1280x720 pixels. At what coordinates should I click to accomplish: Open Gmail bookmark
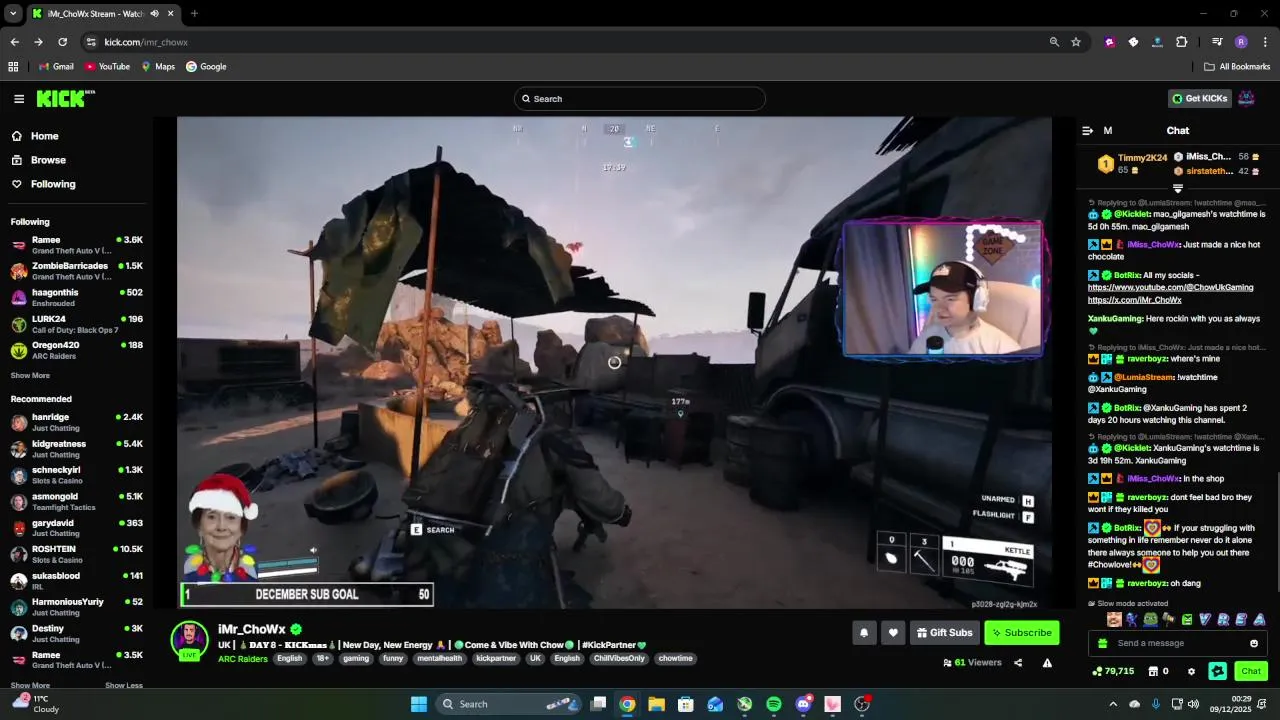tap(56, 67)
